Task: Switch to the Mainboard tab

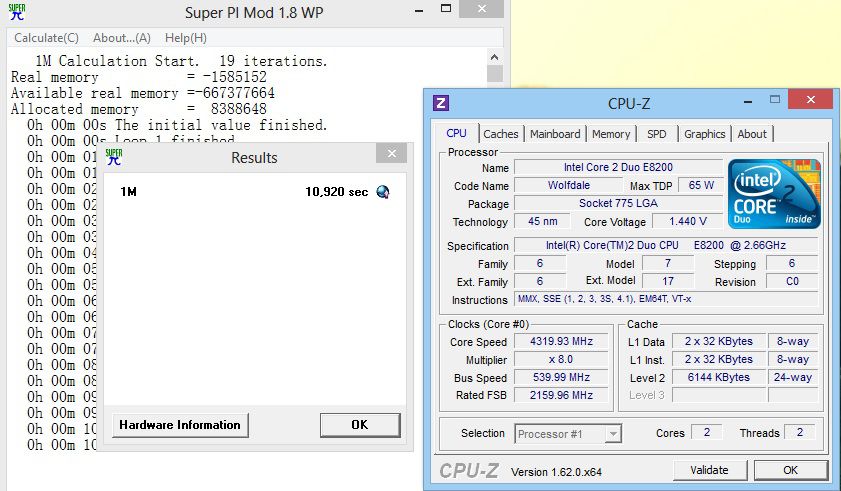Action: pos(555,134)
